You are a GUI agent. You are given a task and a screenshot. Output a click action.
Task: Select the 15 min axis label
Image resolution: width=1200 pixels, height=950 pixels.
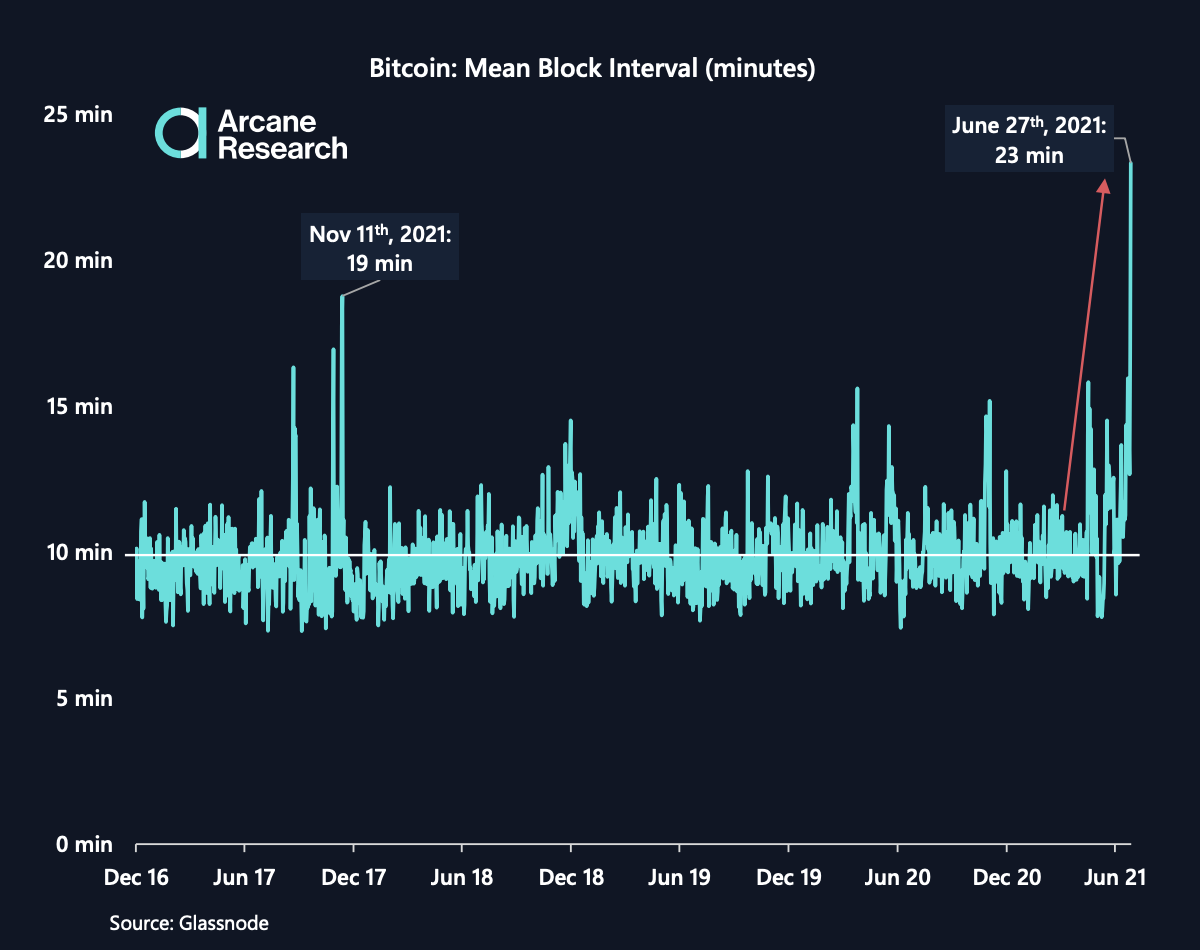pos(79,407)
